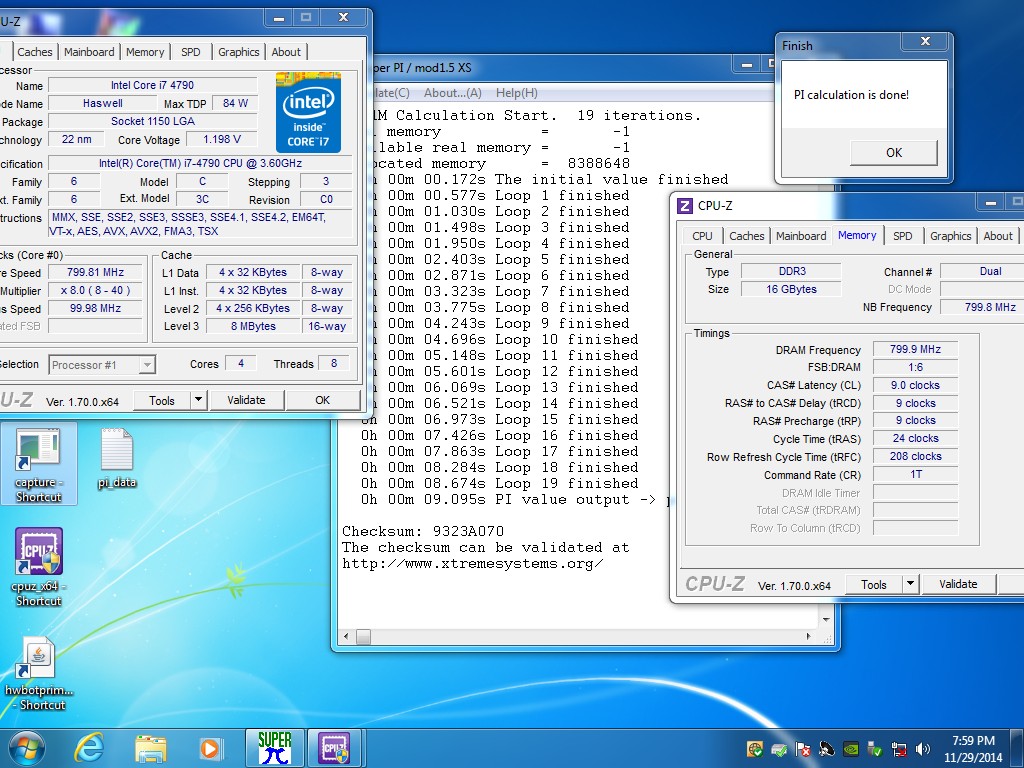
Task: Click the Intel Core i7 logo
Action: (x=308, y=112)
